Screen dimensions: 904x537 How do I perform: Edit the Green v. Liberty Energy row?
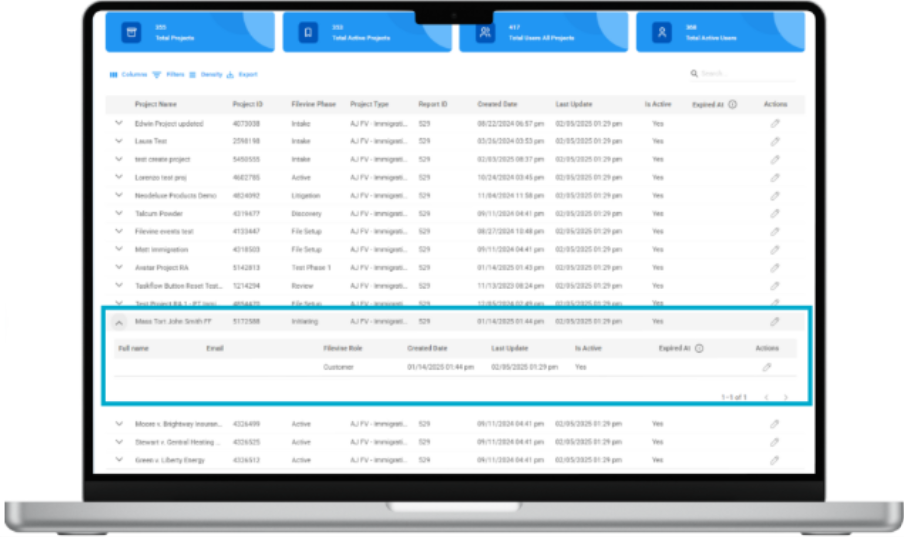coord(775,460)
